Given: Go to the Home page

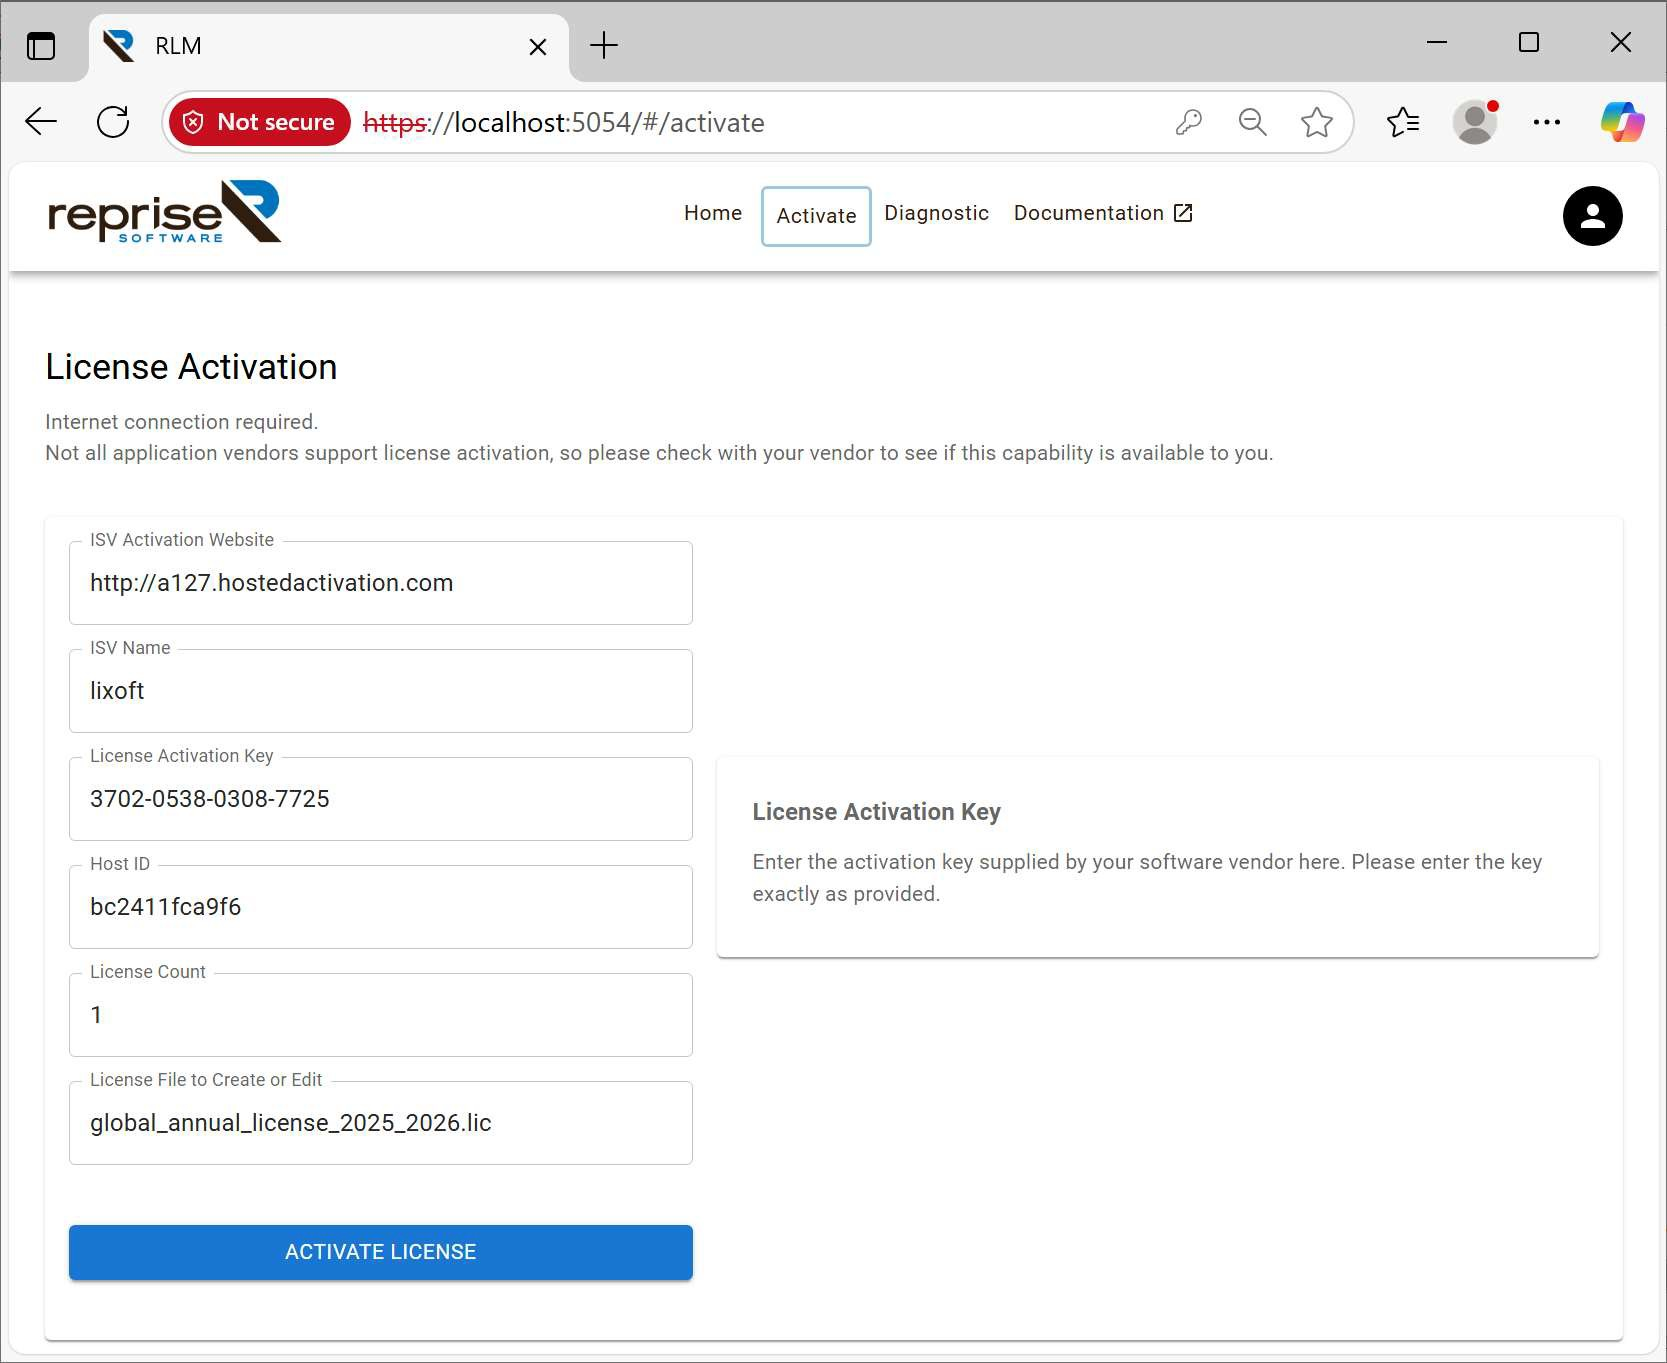Looking at the screenshot, I should tap(713, 213).
